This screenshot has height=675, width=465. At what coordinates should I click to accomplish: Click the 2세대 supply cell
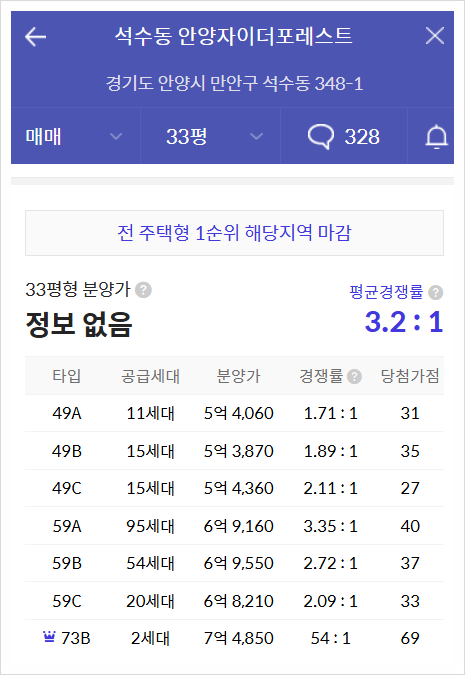click(x=150, y=638)
